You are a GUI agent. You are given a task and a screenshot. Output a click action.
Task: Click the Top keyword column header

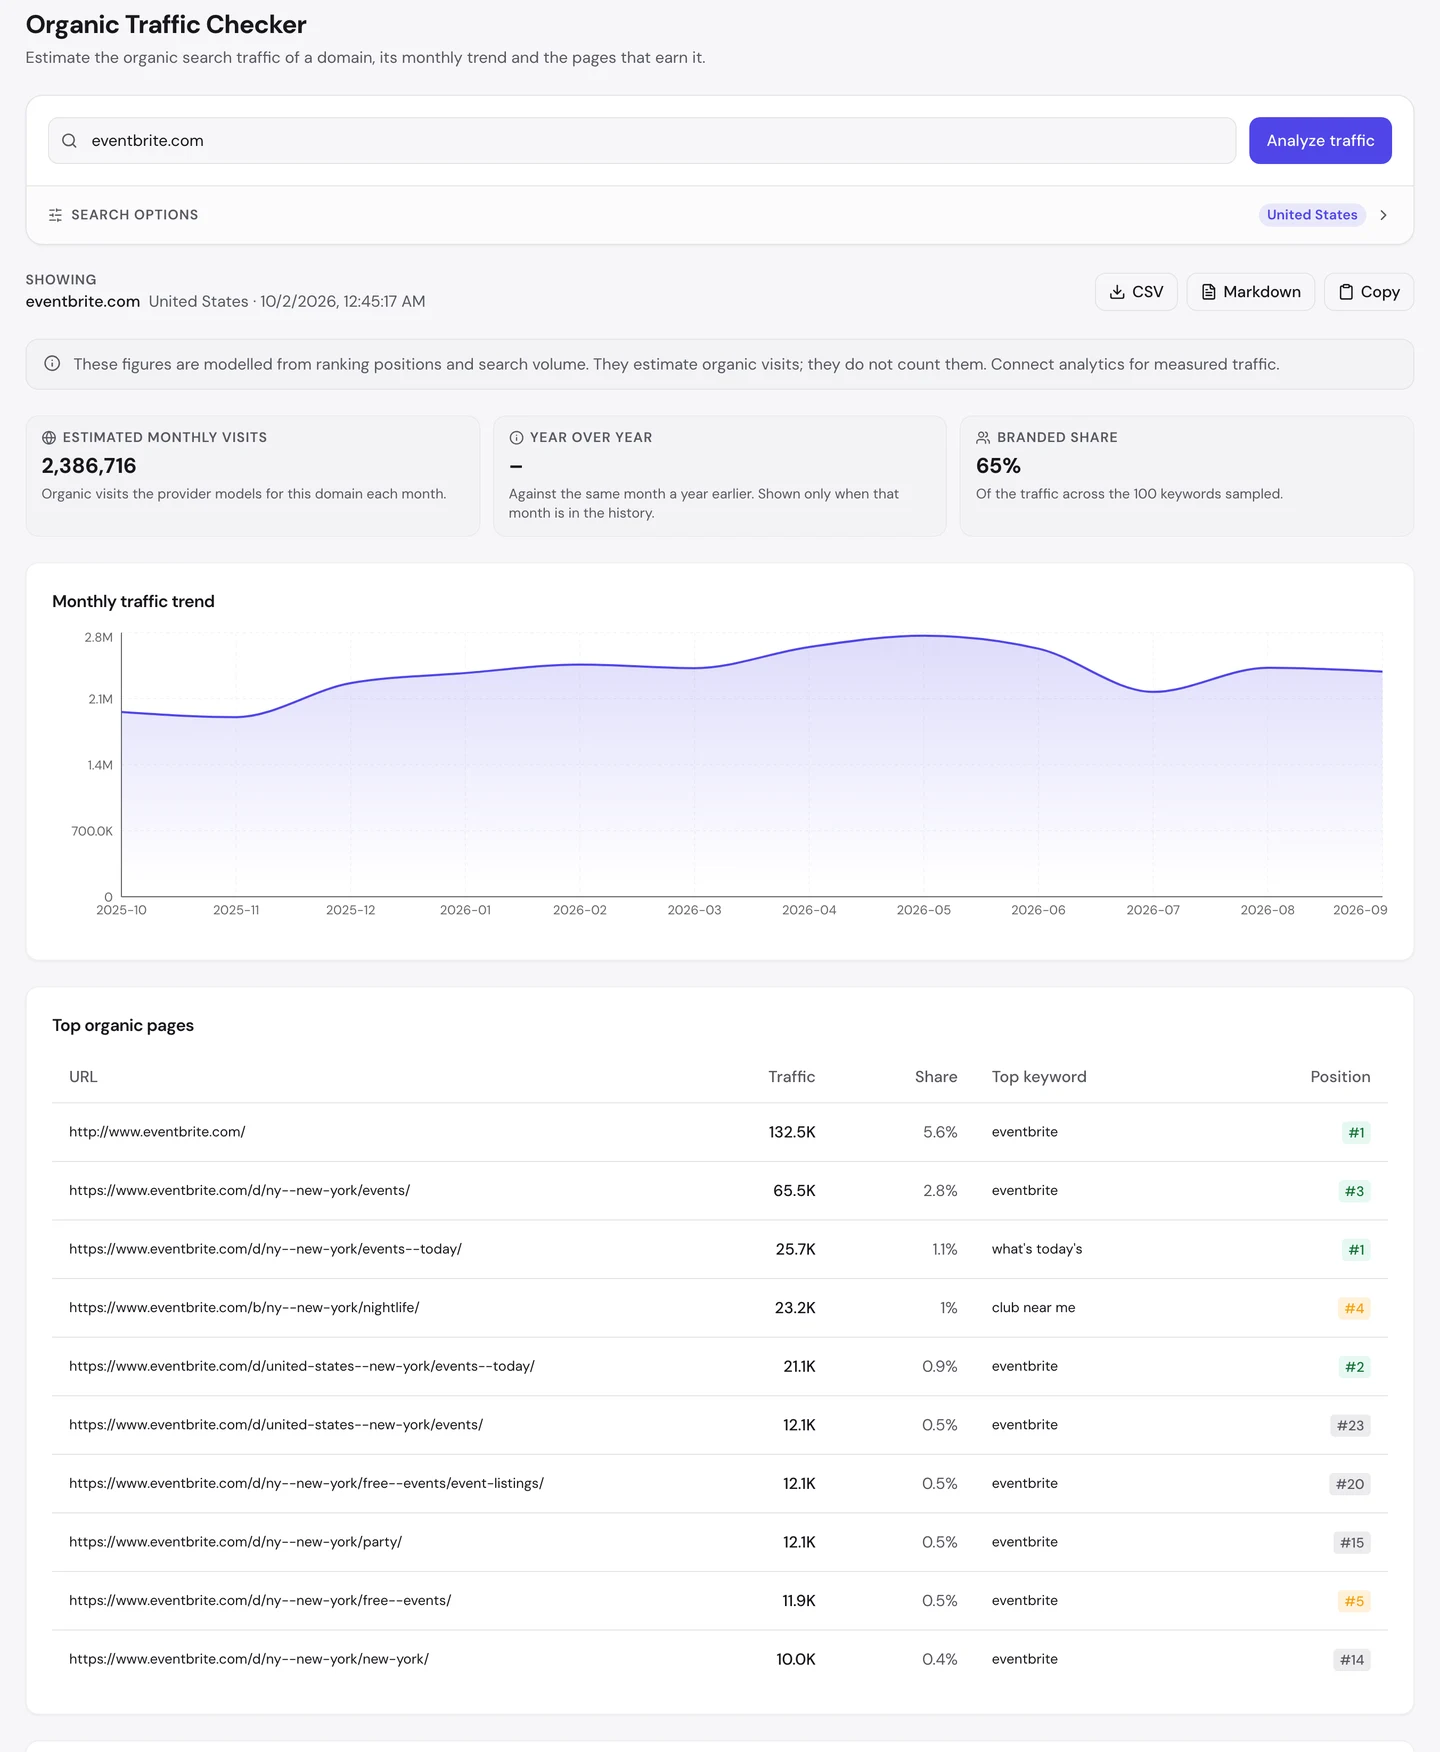1039,1077
